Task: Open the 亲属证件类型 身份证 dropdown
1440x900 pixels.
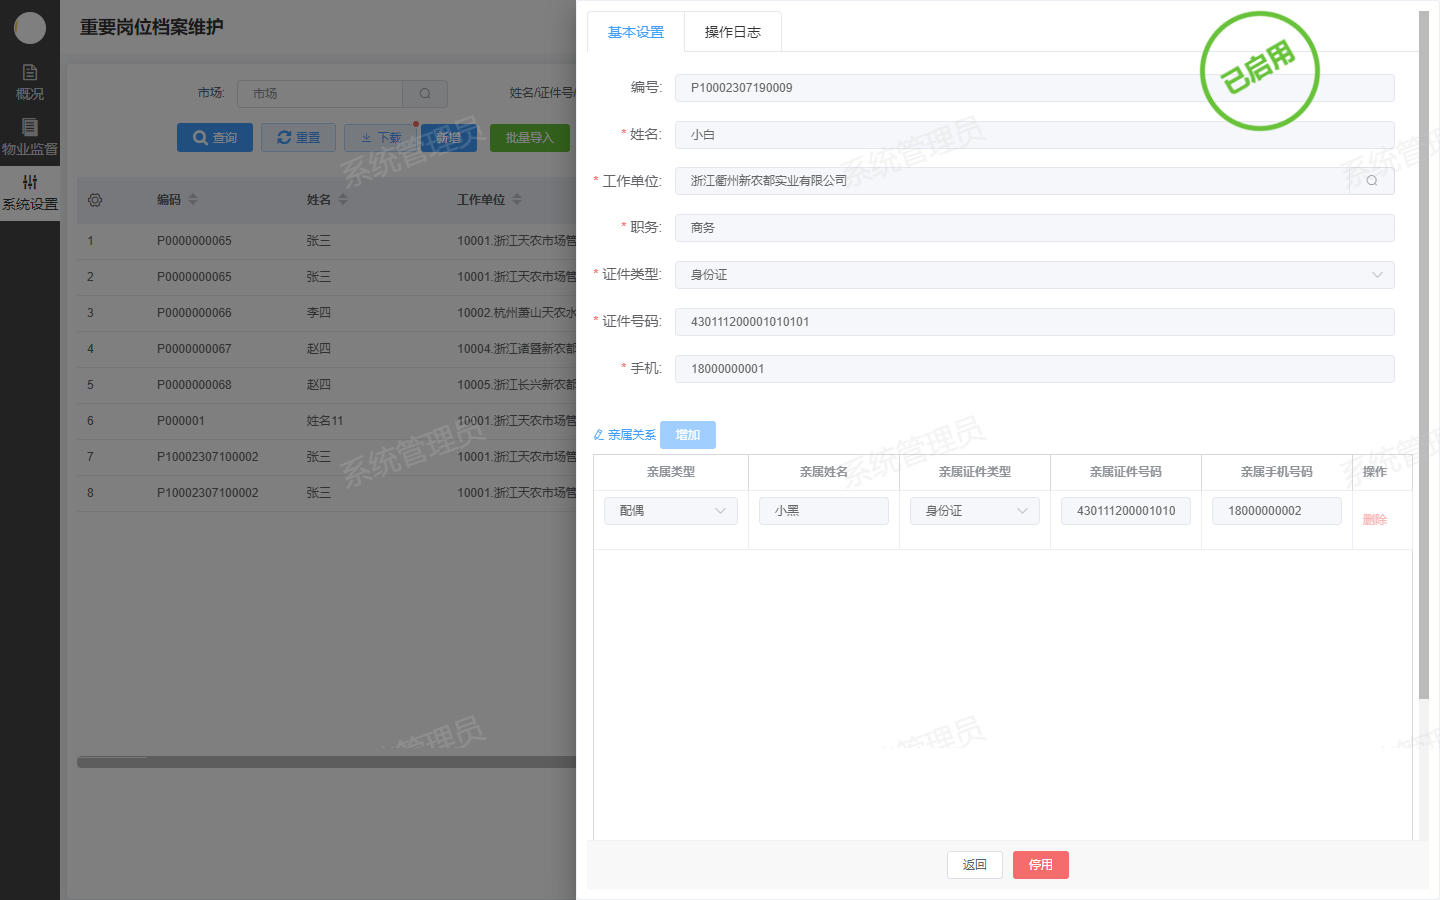Action: tap(975, 511)
